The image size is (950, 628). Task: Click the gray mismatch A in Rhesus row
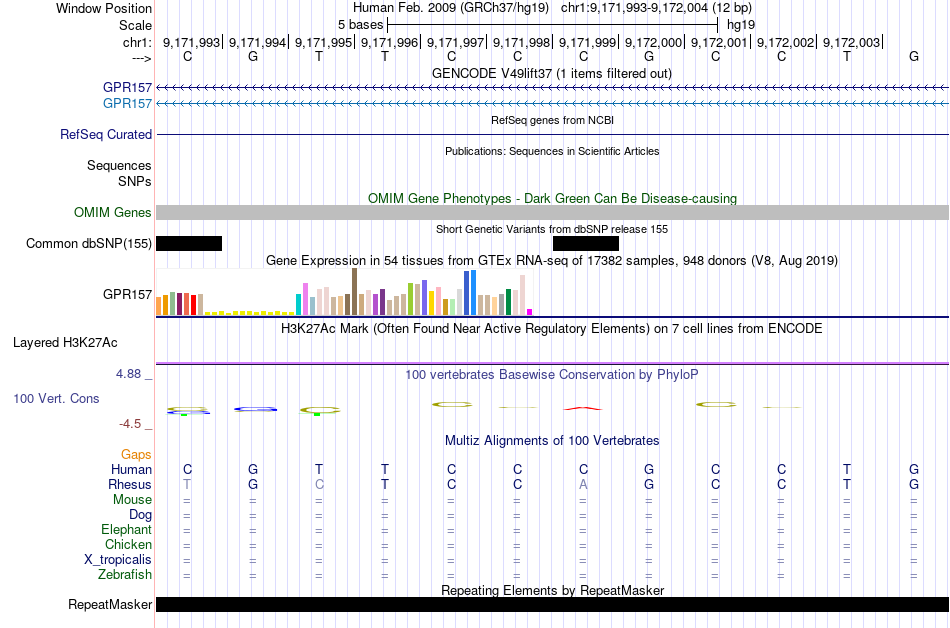(583, 484)
